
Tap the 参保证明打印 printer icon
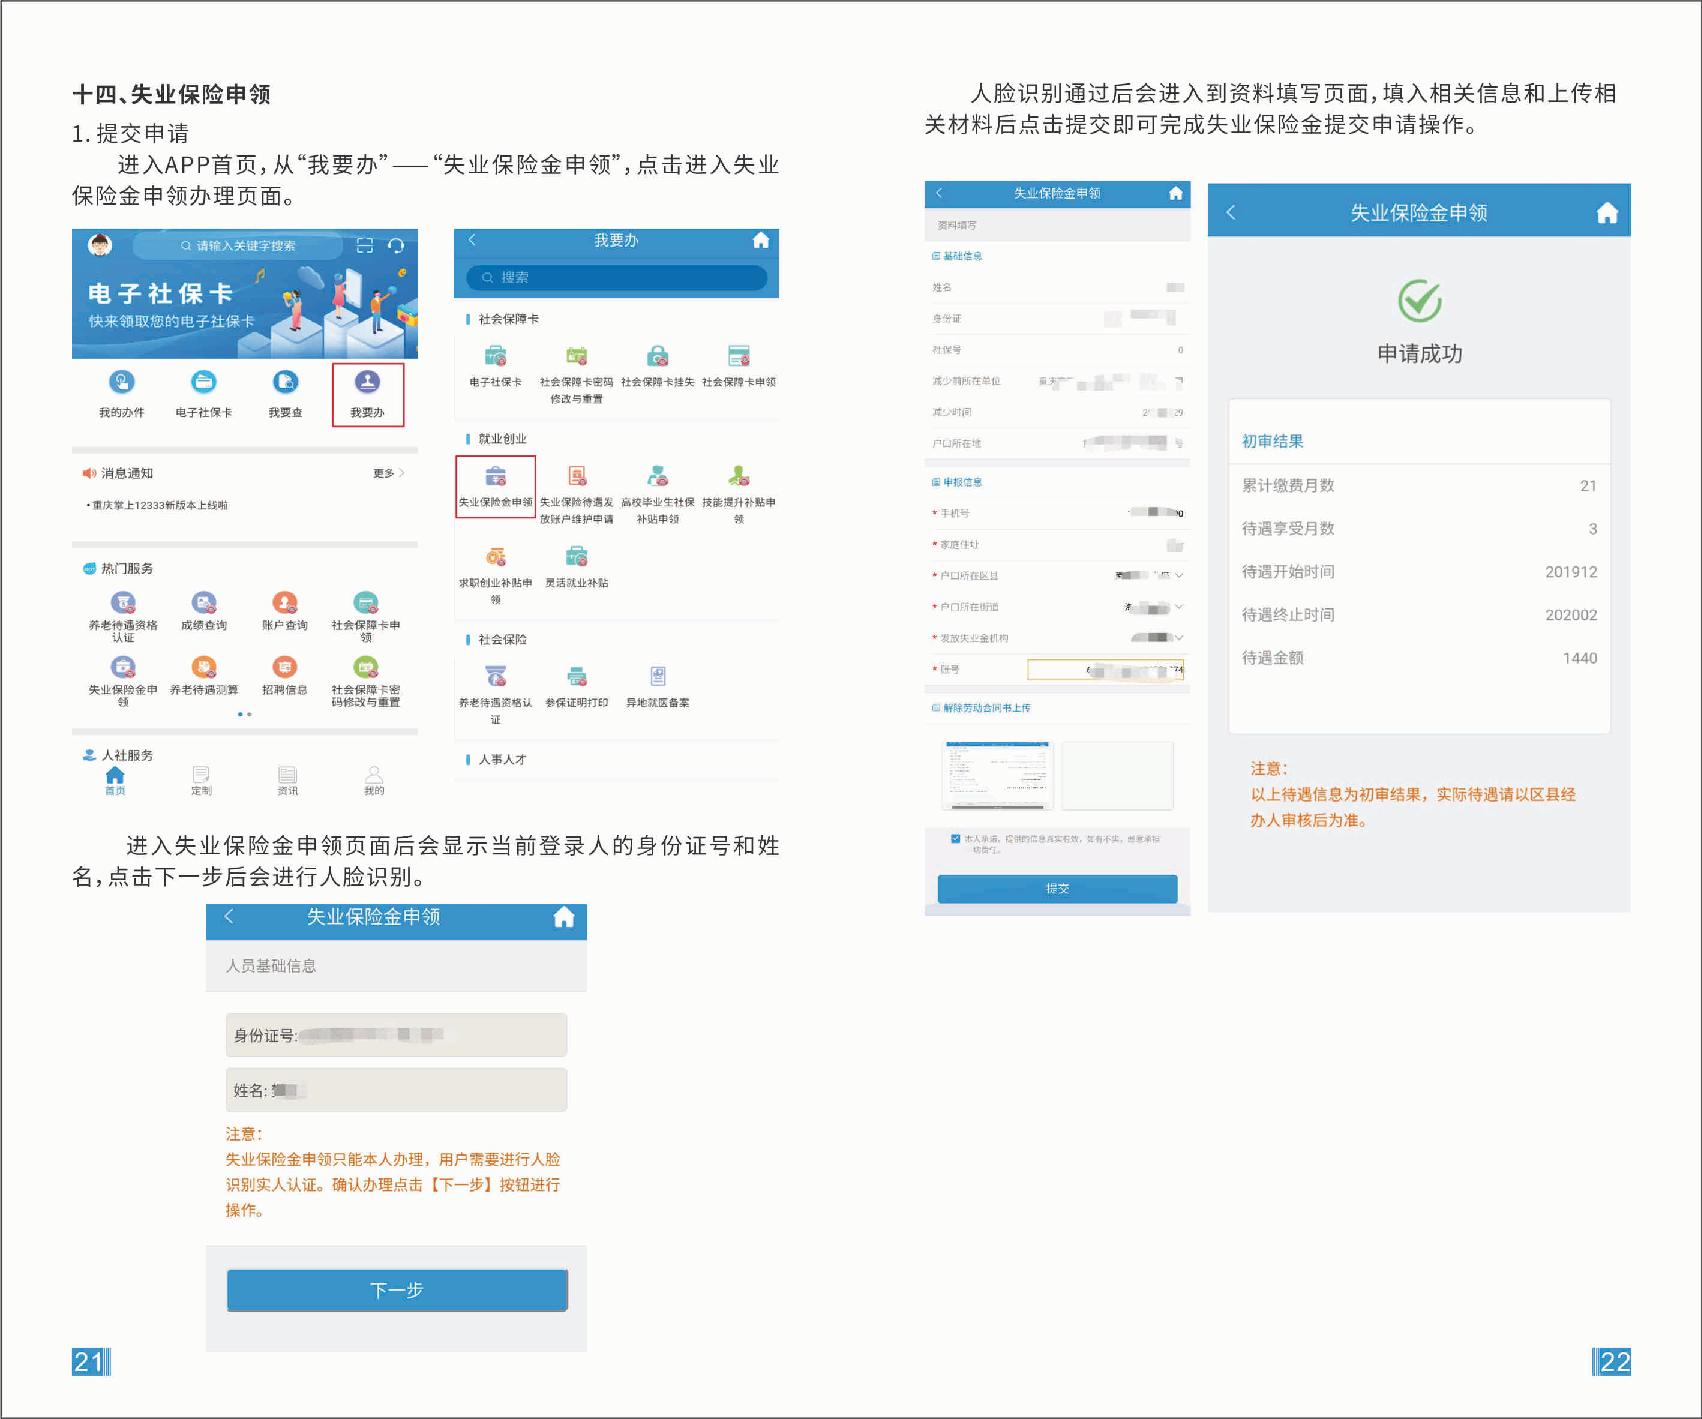pos(576,678)
